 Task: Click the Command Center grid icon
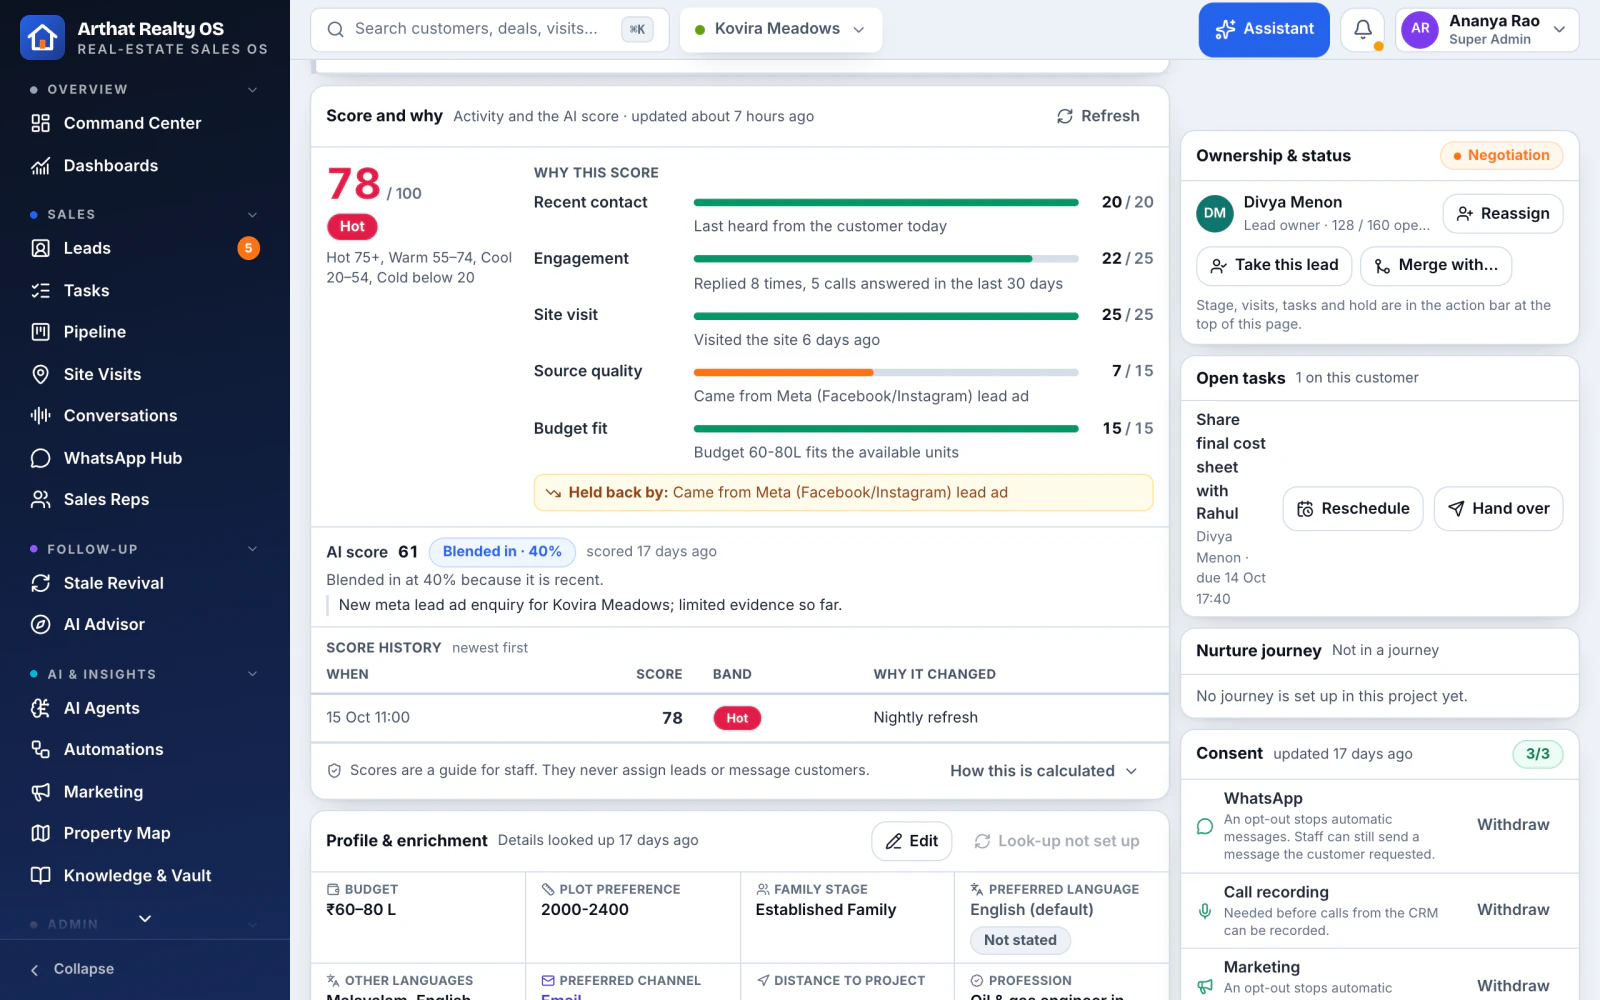[40, 123]
